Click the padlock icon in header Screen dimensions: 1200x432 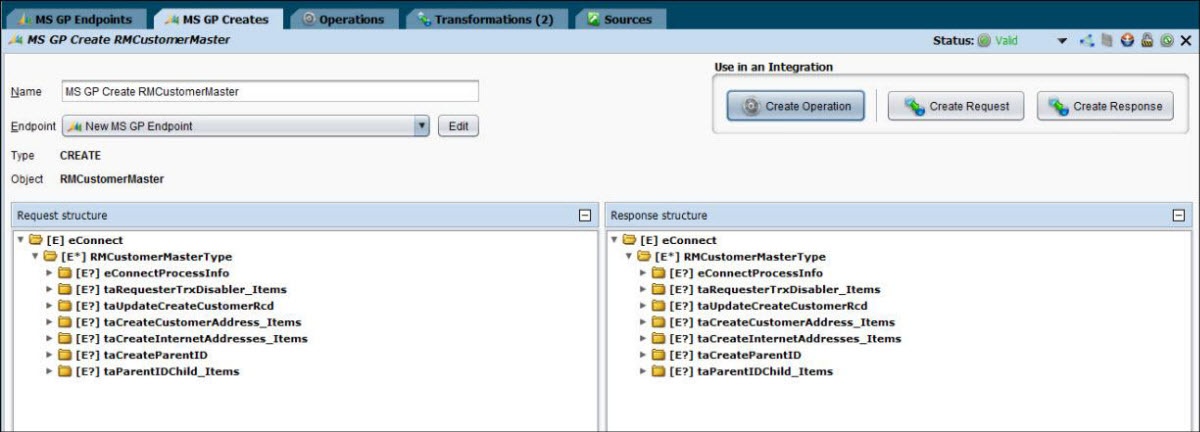1146,41
